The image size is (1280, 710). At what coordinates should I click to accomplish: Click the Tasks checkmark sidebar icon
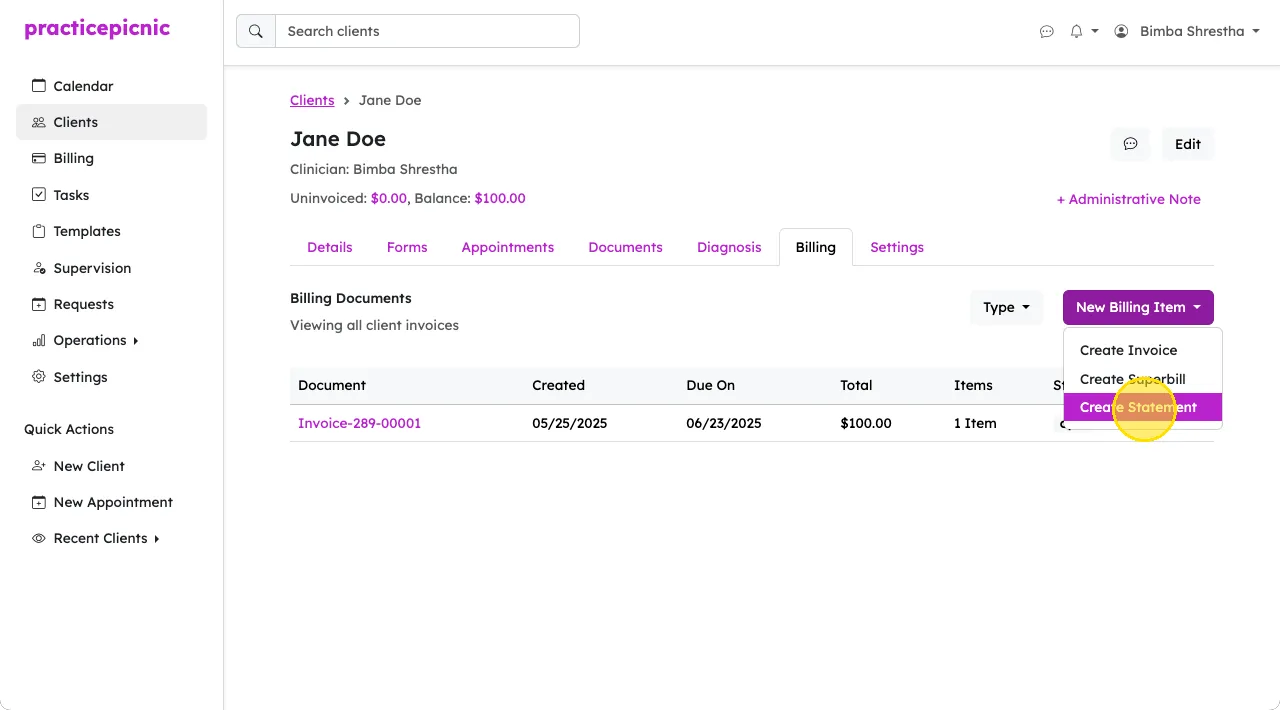click(39, 195)
